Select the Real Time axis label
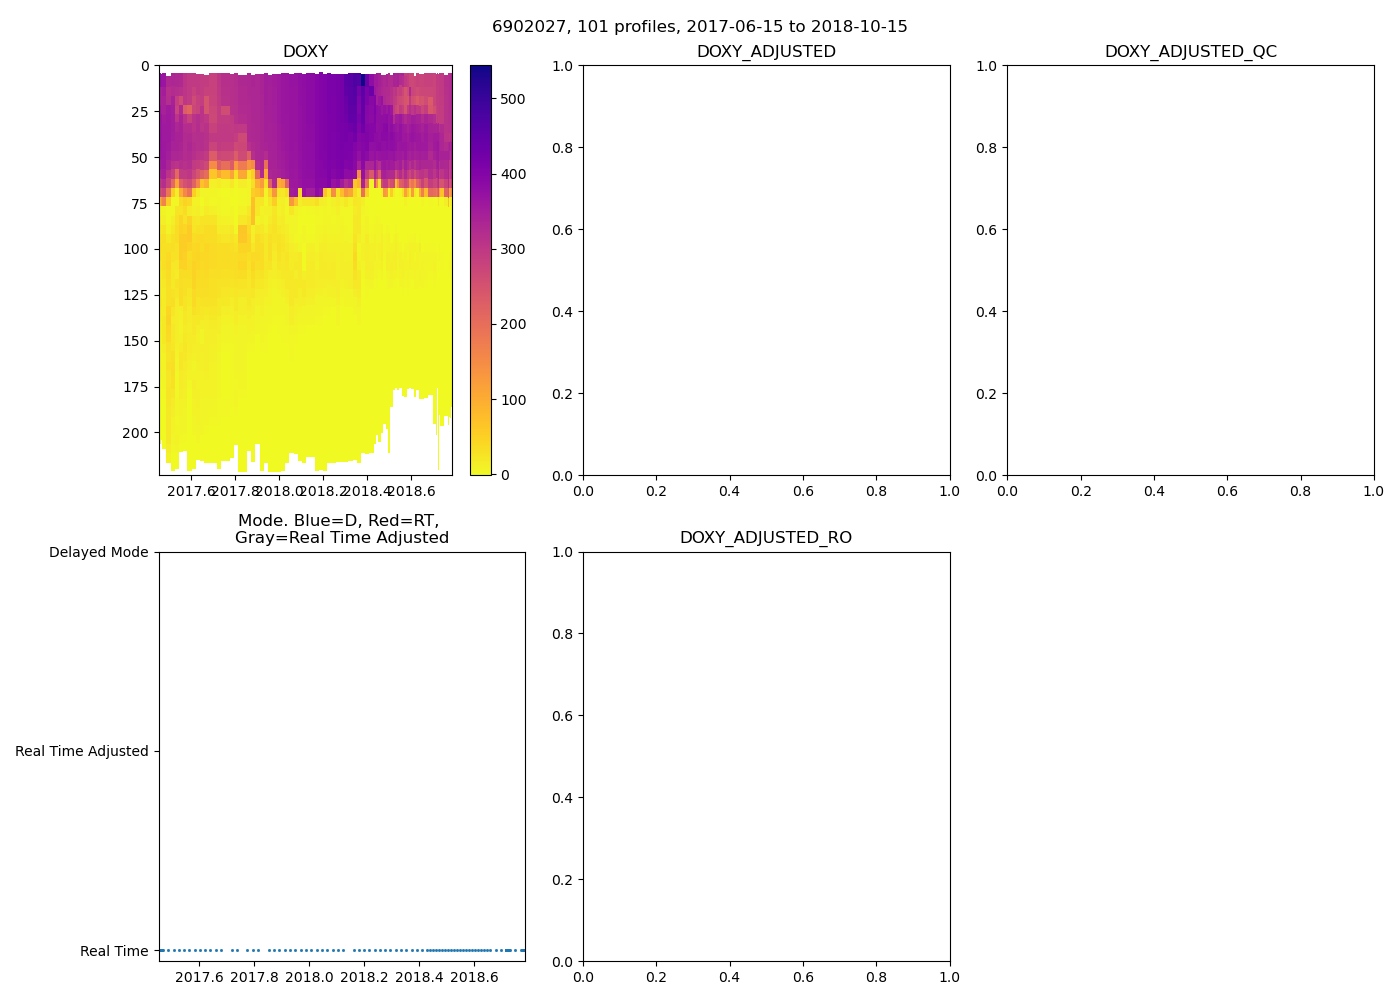Screen dimensions: 1400x1000 tap(114, 951)
